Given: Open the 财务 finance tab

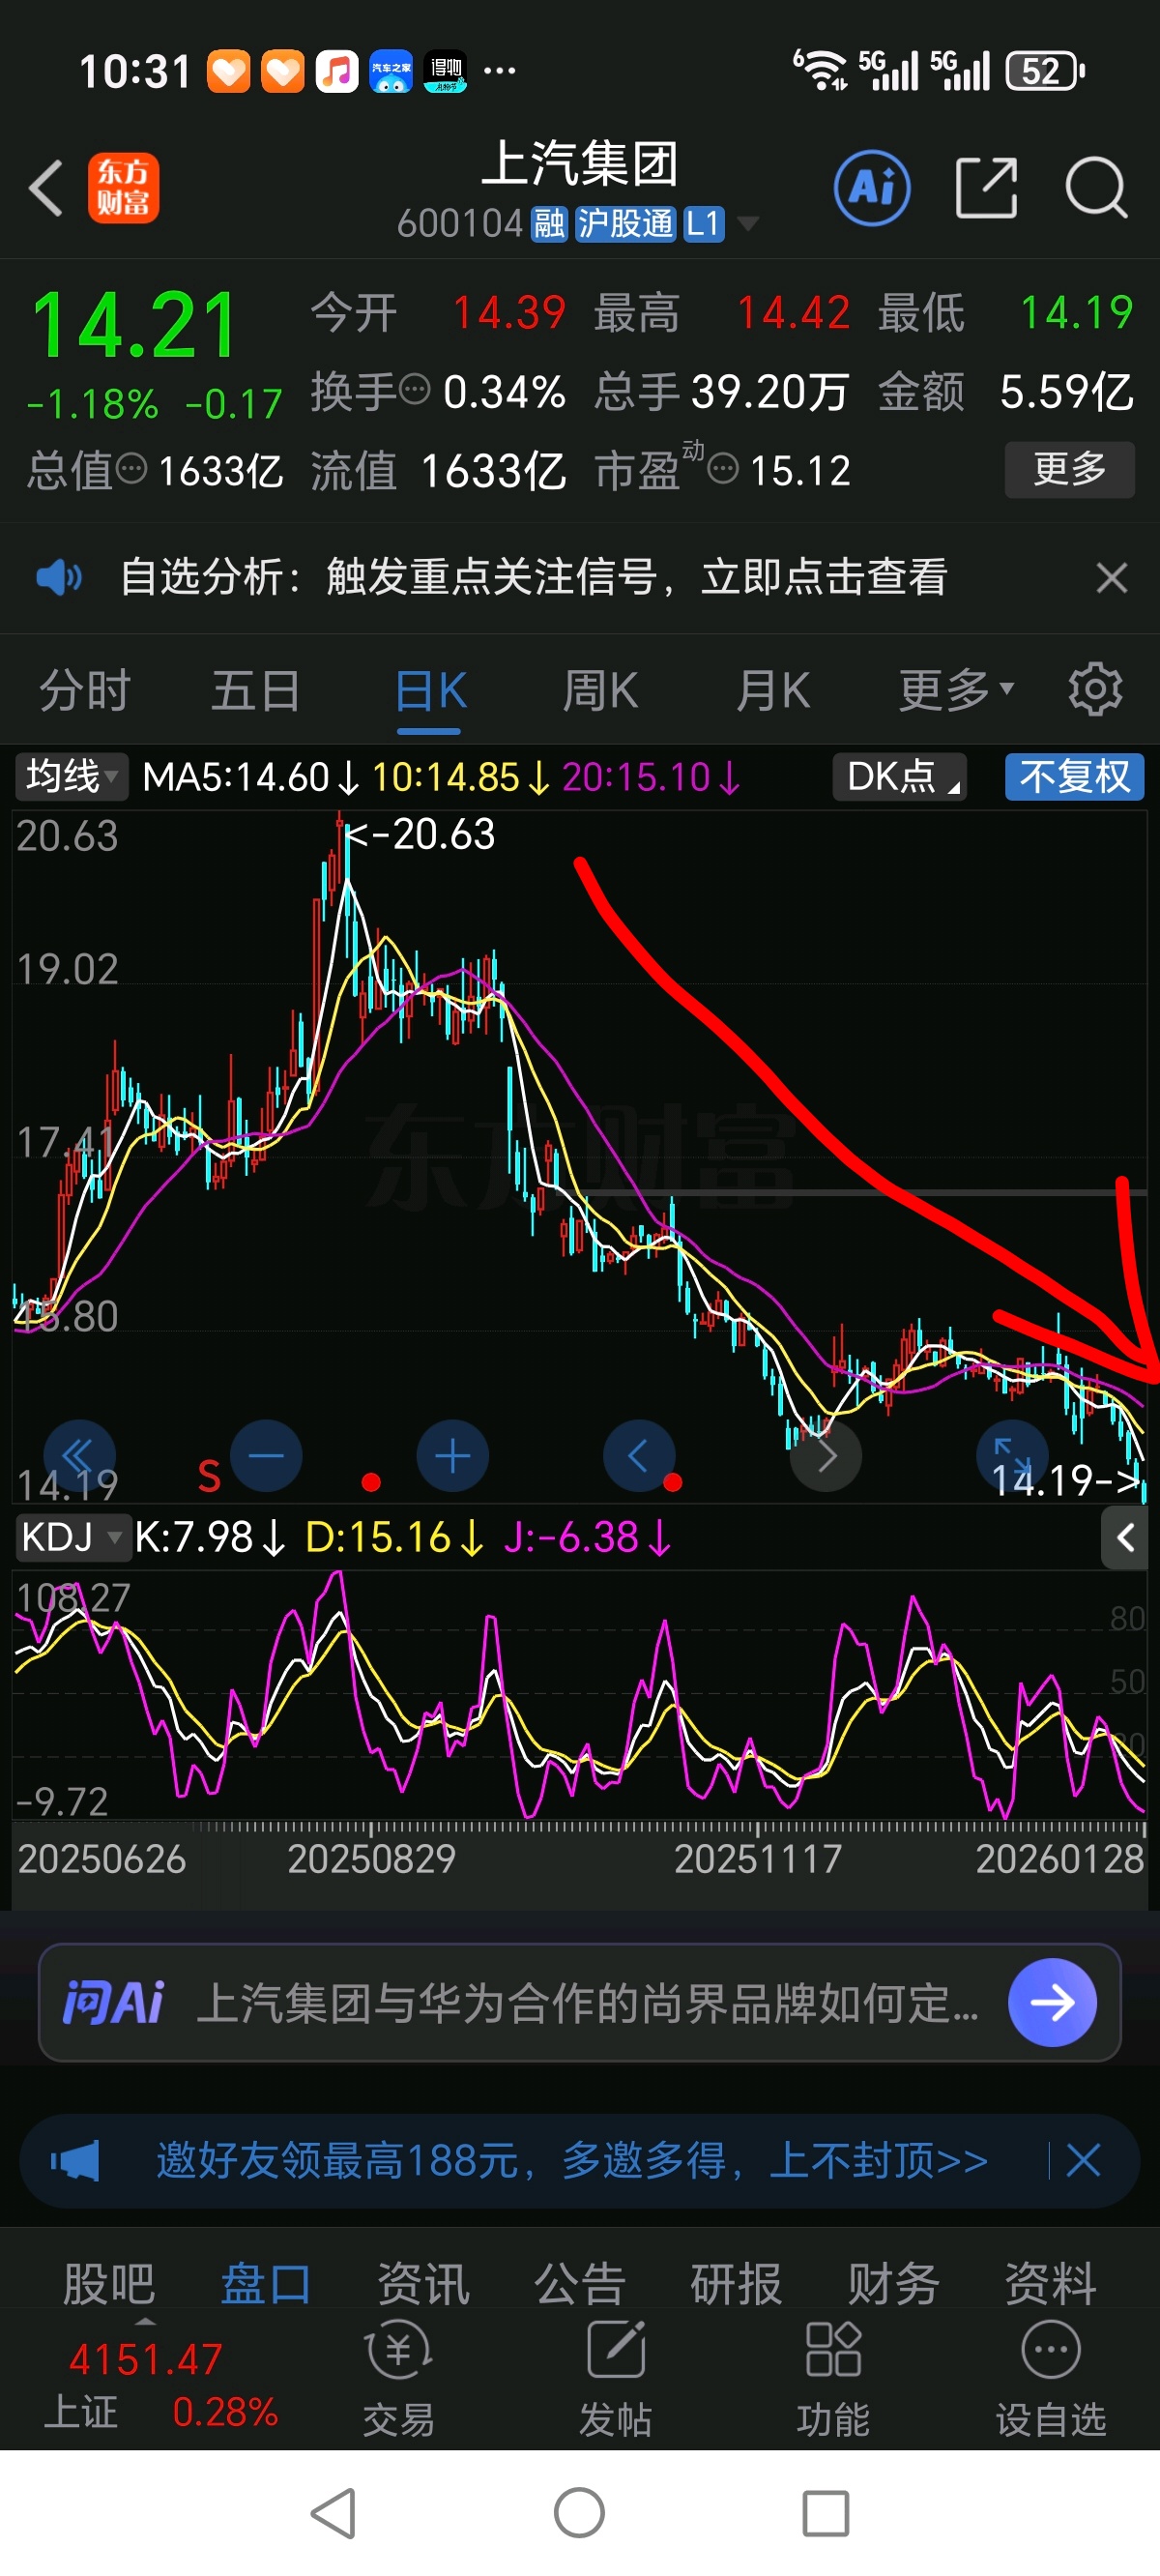Looking at the screenshot, I should (x=893, y=2284).
